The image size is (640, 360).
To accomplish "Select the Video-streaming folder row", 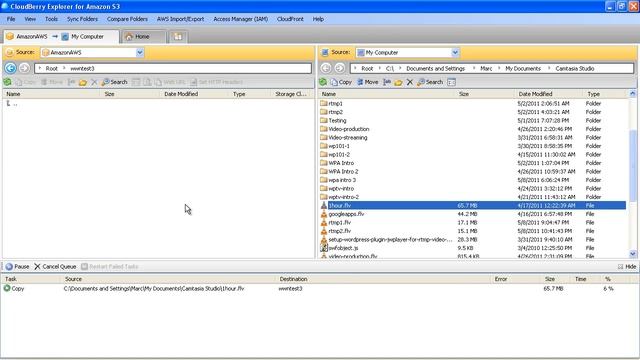I will (x=473, y=138).
